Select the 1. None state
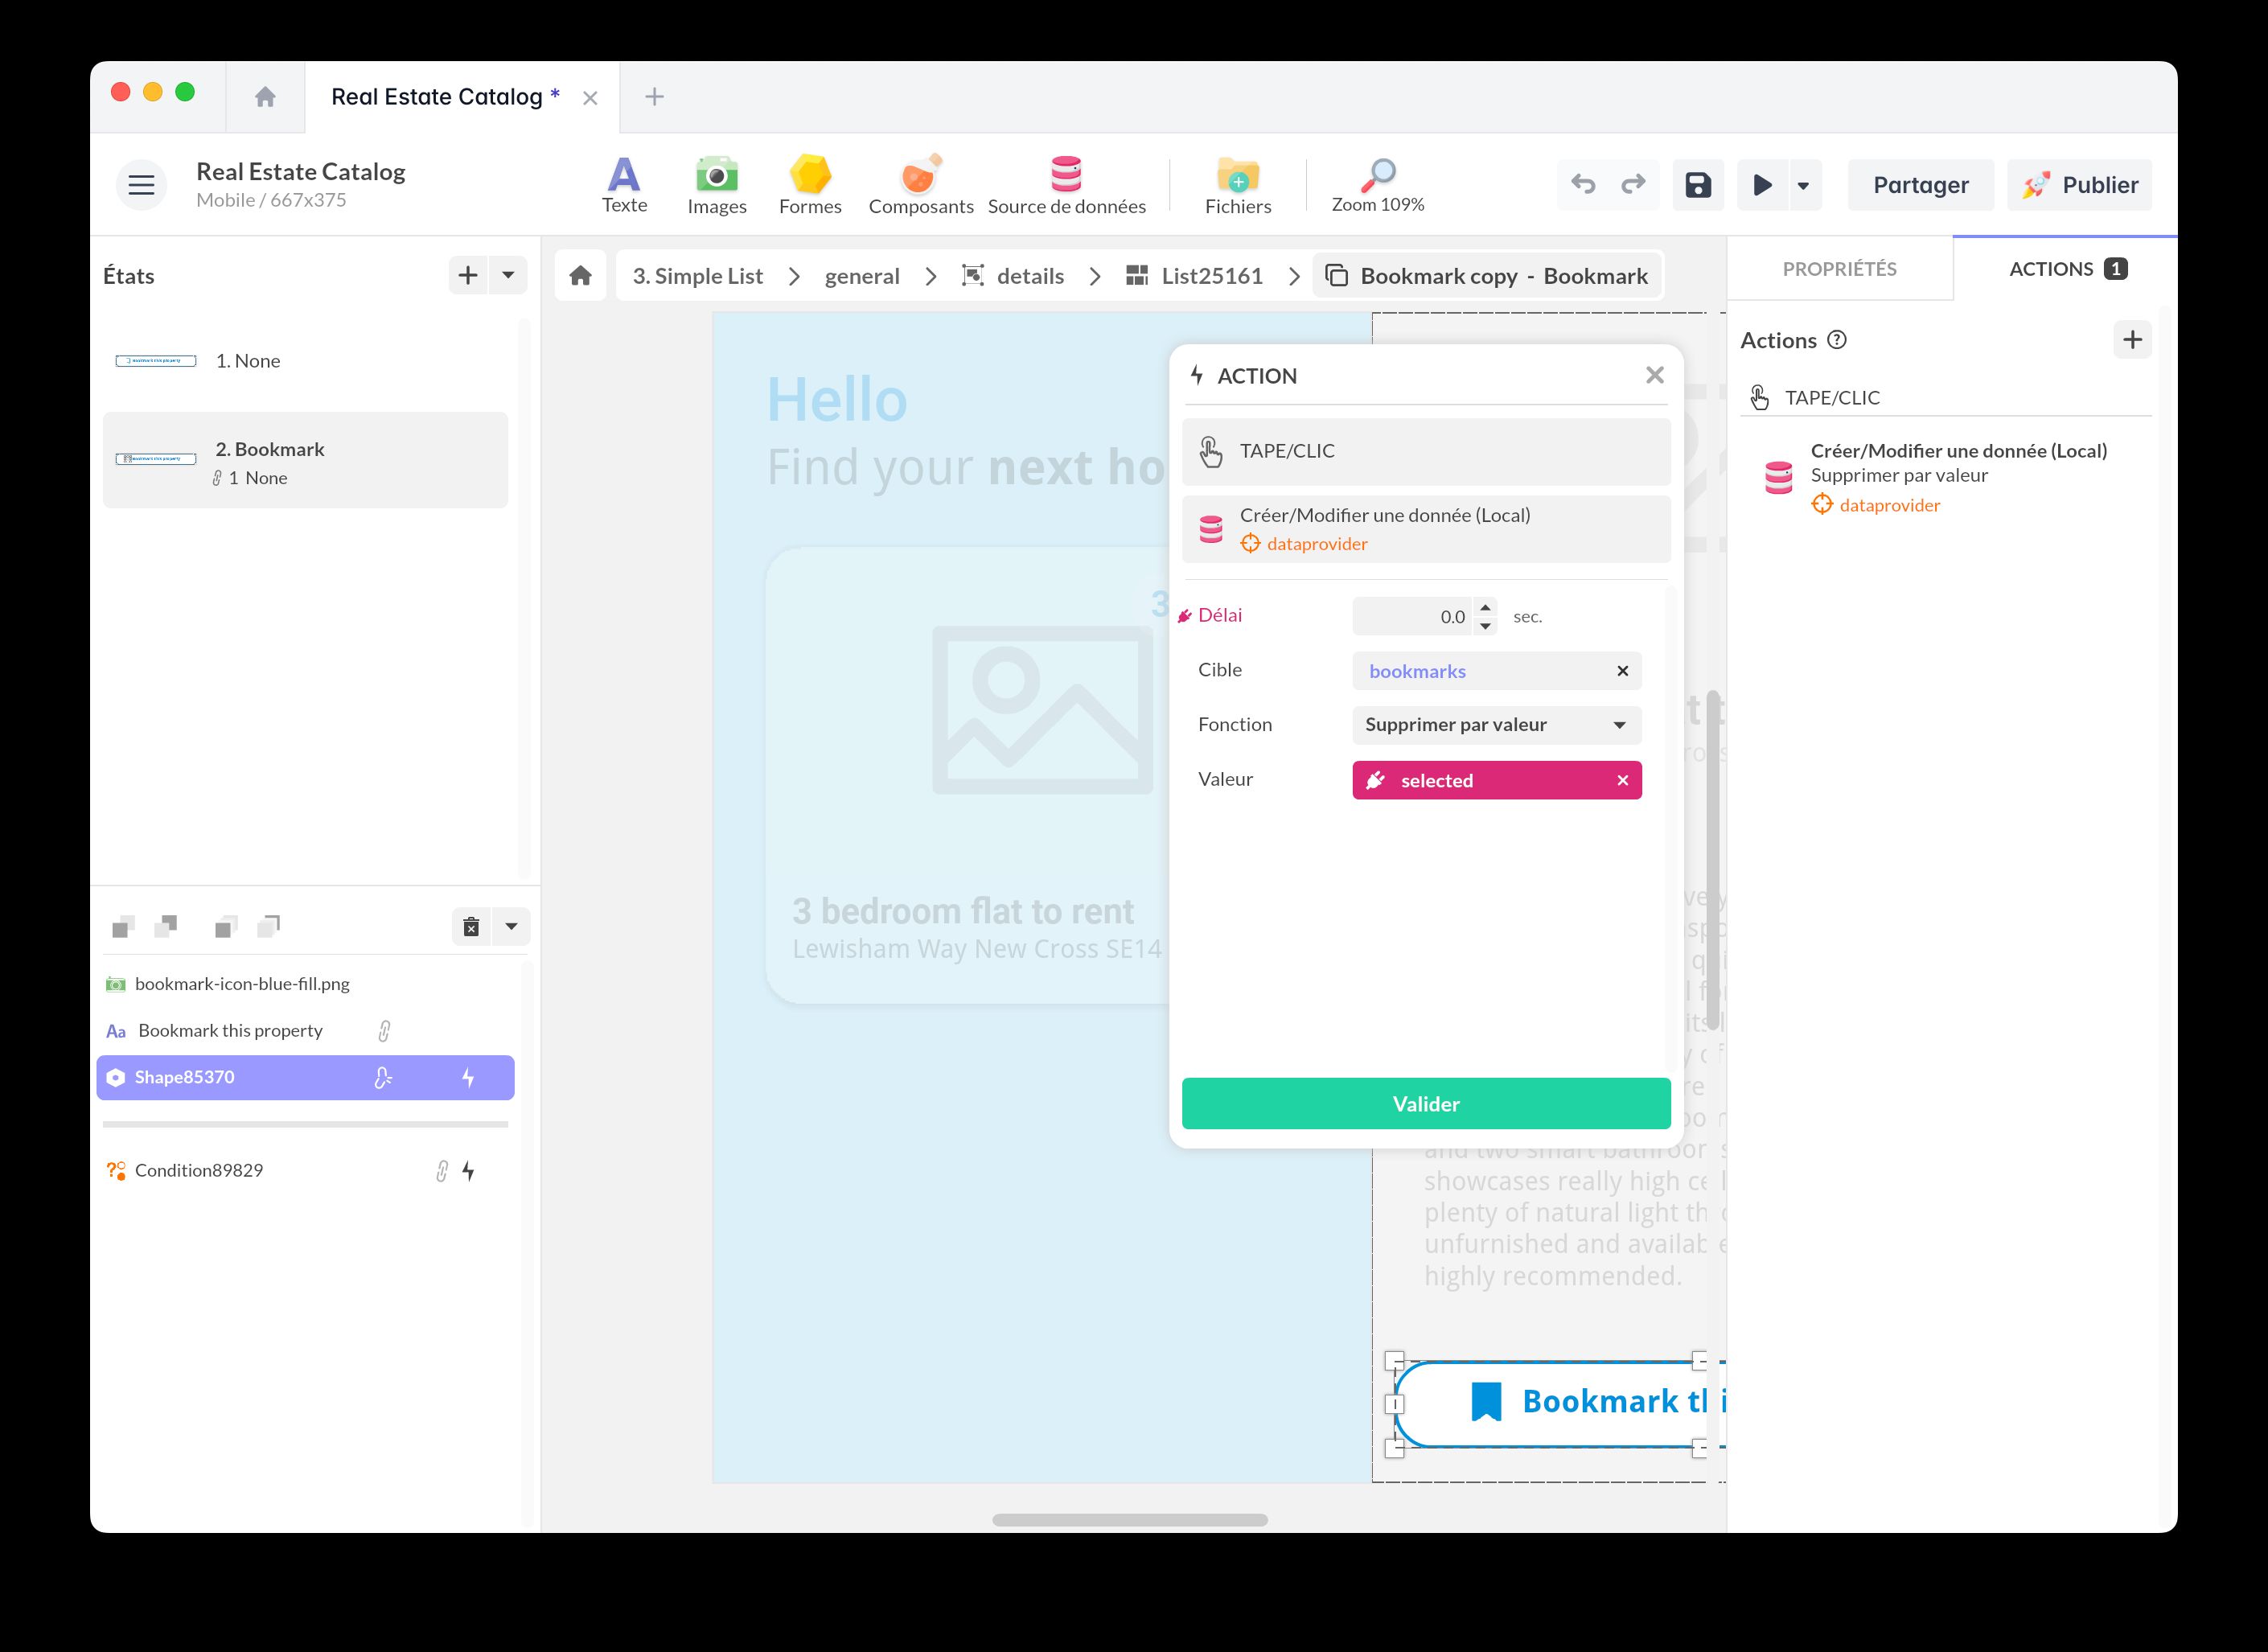This screenshot has height=1652, width=2268. [305, 361]
